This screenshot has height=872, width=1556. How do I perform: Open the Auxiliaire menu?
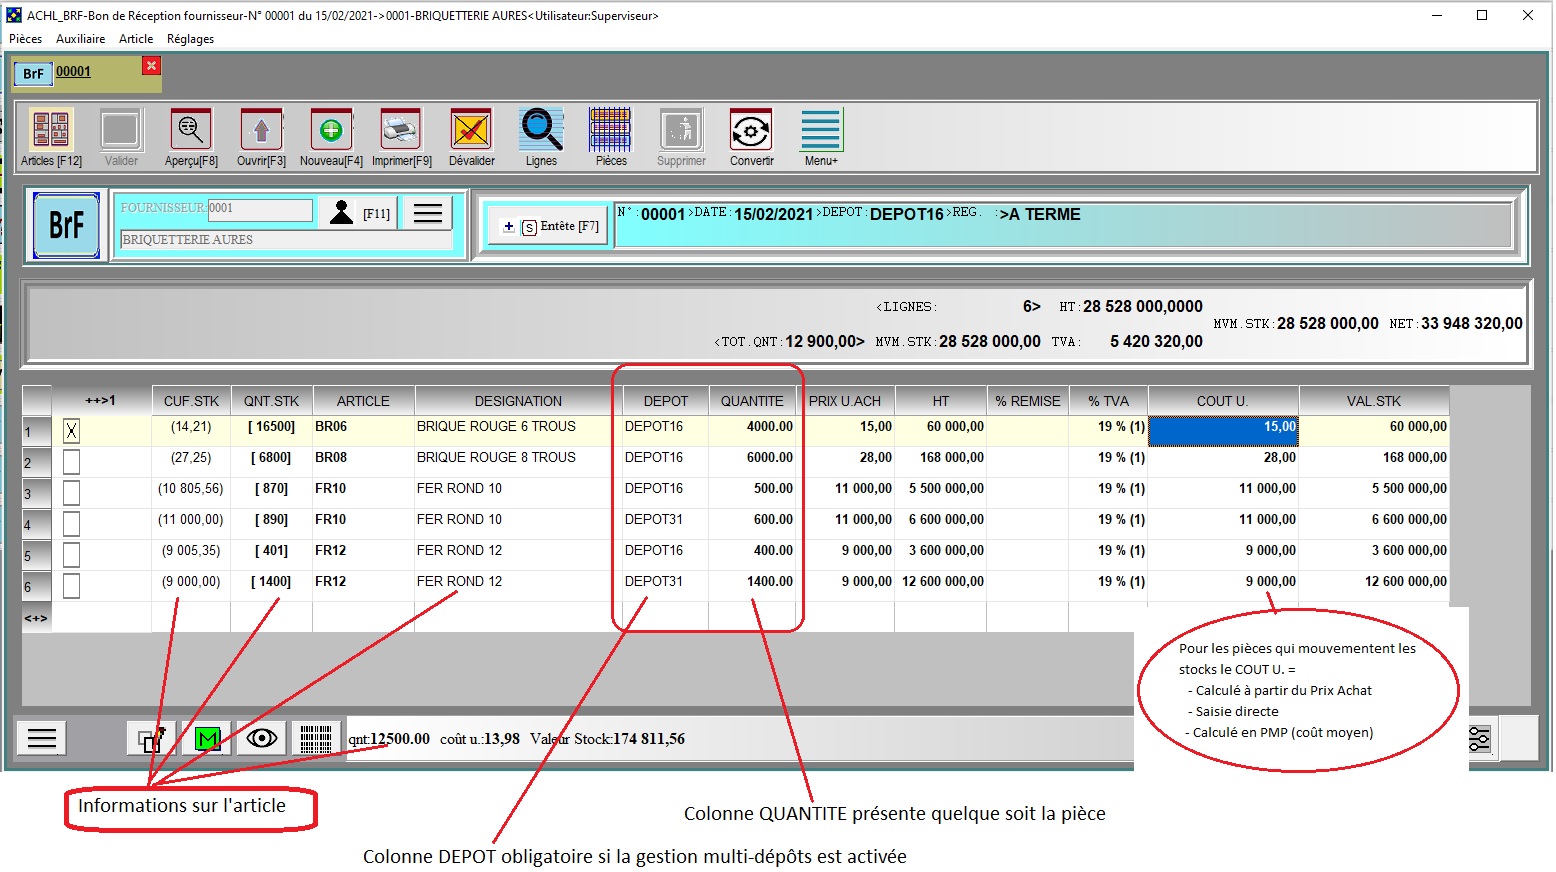[x=80, y=39]
